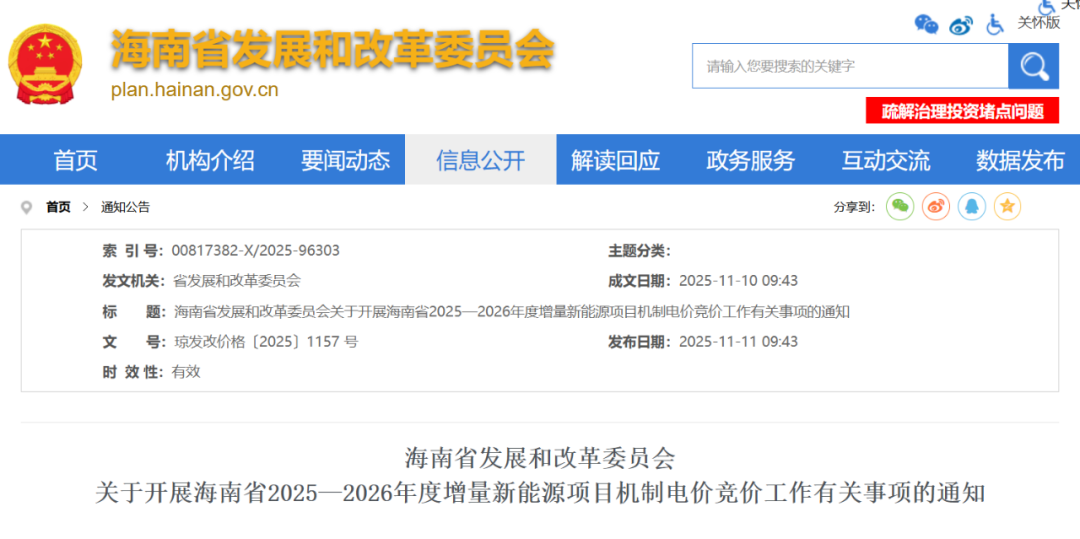The width and height of the screenshot is (1080, 539).
Task: Open the 政务服务 navigation tab
Action: 750,160
